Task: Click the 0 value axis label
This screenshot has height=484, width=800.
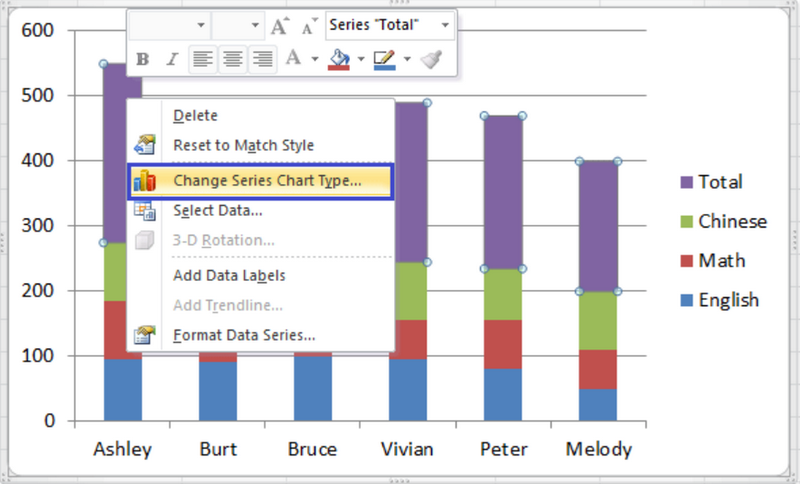Action: (49, 421)
